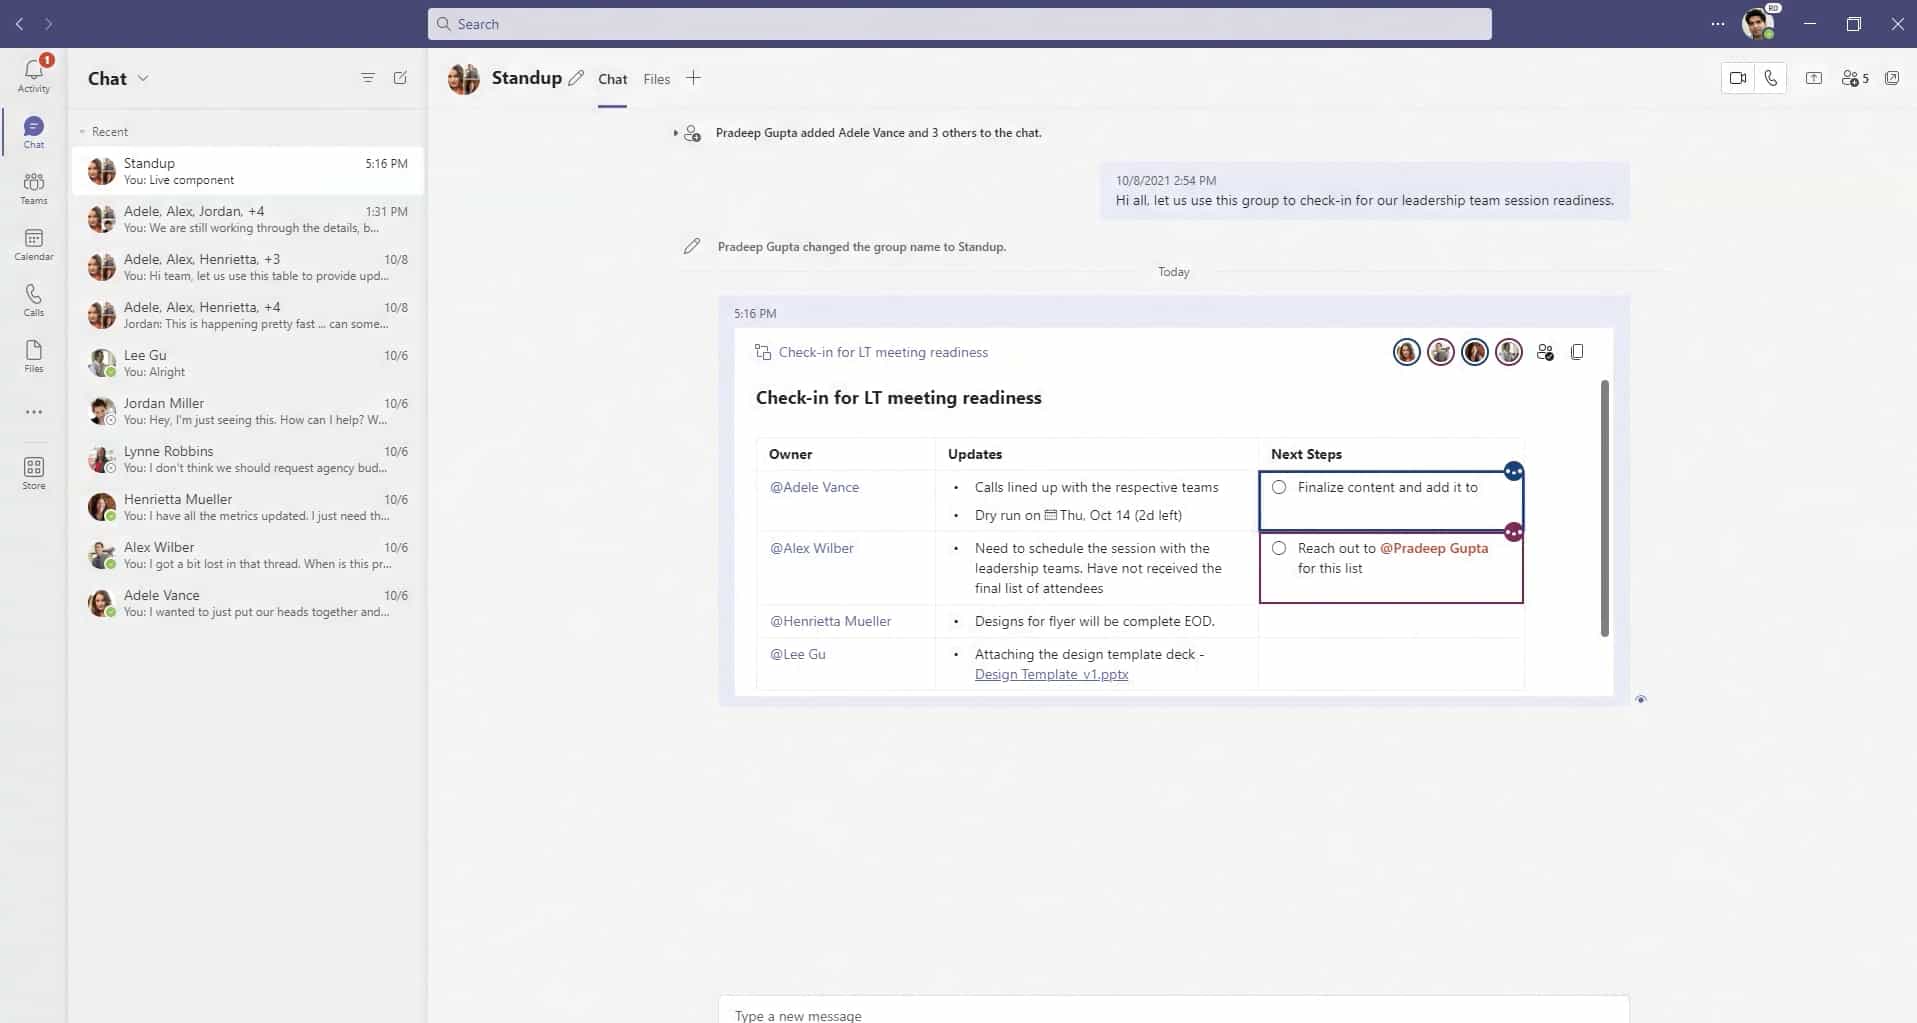Show more apps ellipsis in sidebar

point(34,412)
